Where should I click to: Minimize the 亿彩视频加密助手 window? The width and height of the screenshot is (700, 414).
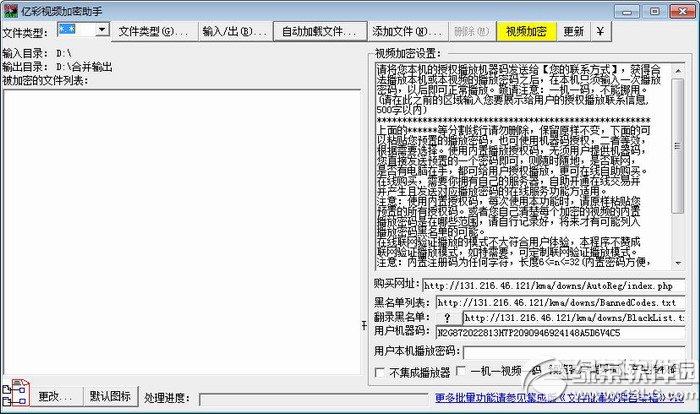(627, 12)
